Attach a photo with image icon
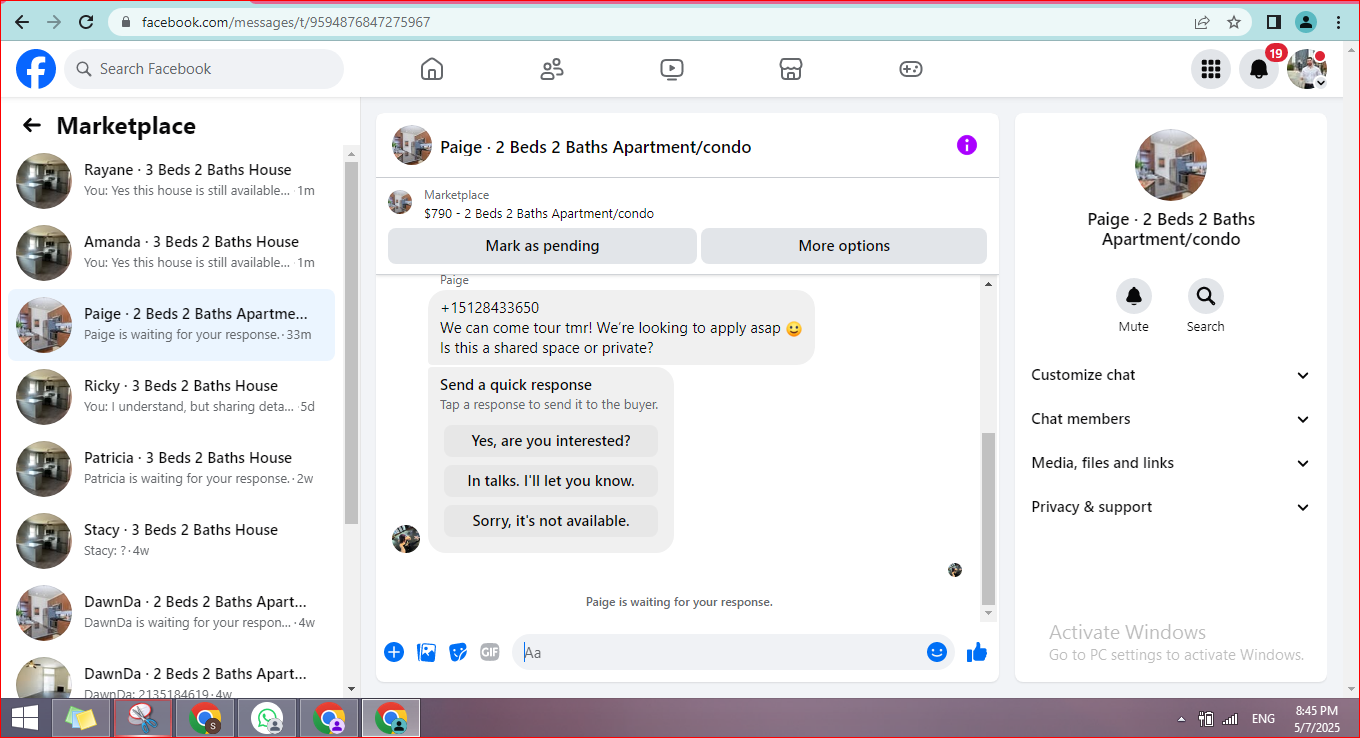Image resolution: width=1360 pixels, height=738 pixels. point(426,652)
